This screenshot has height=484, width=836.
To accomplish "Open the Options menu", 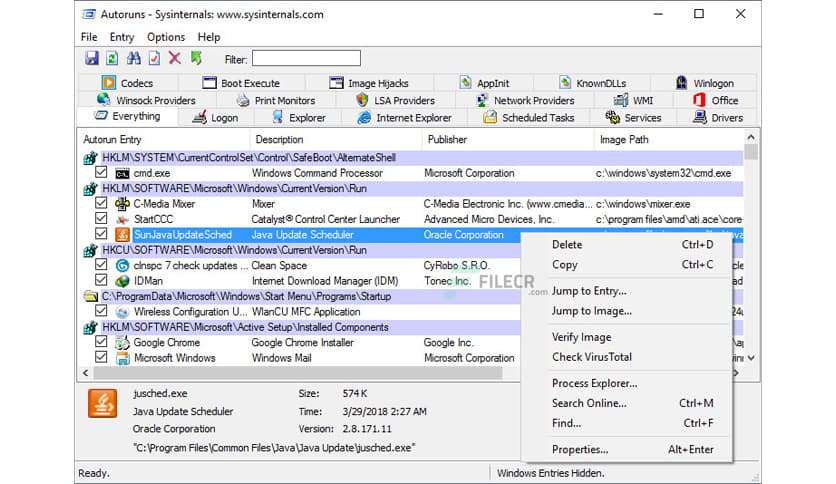I will pyautogui.click(x=166, y=37).
